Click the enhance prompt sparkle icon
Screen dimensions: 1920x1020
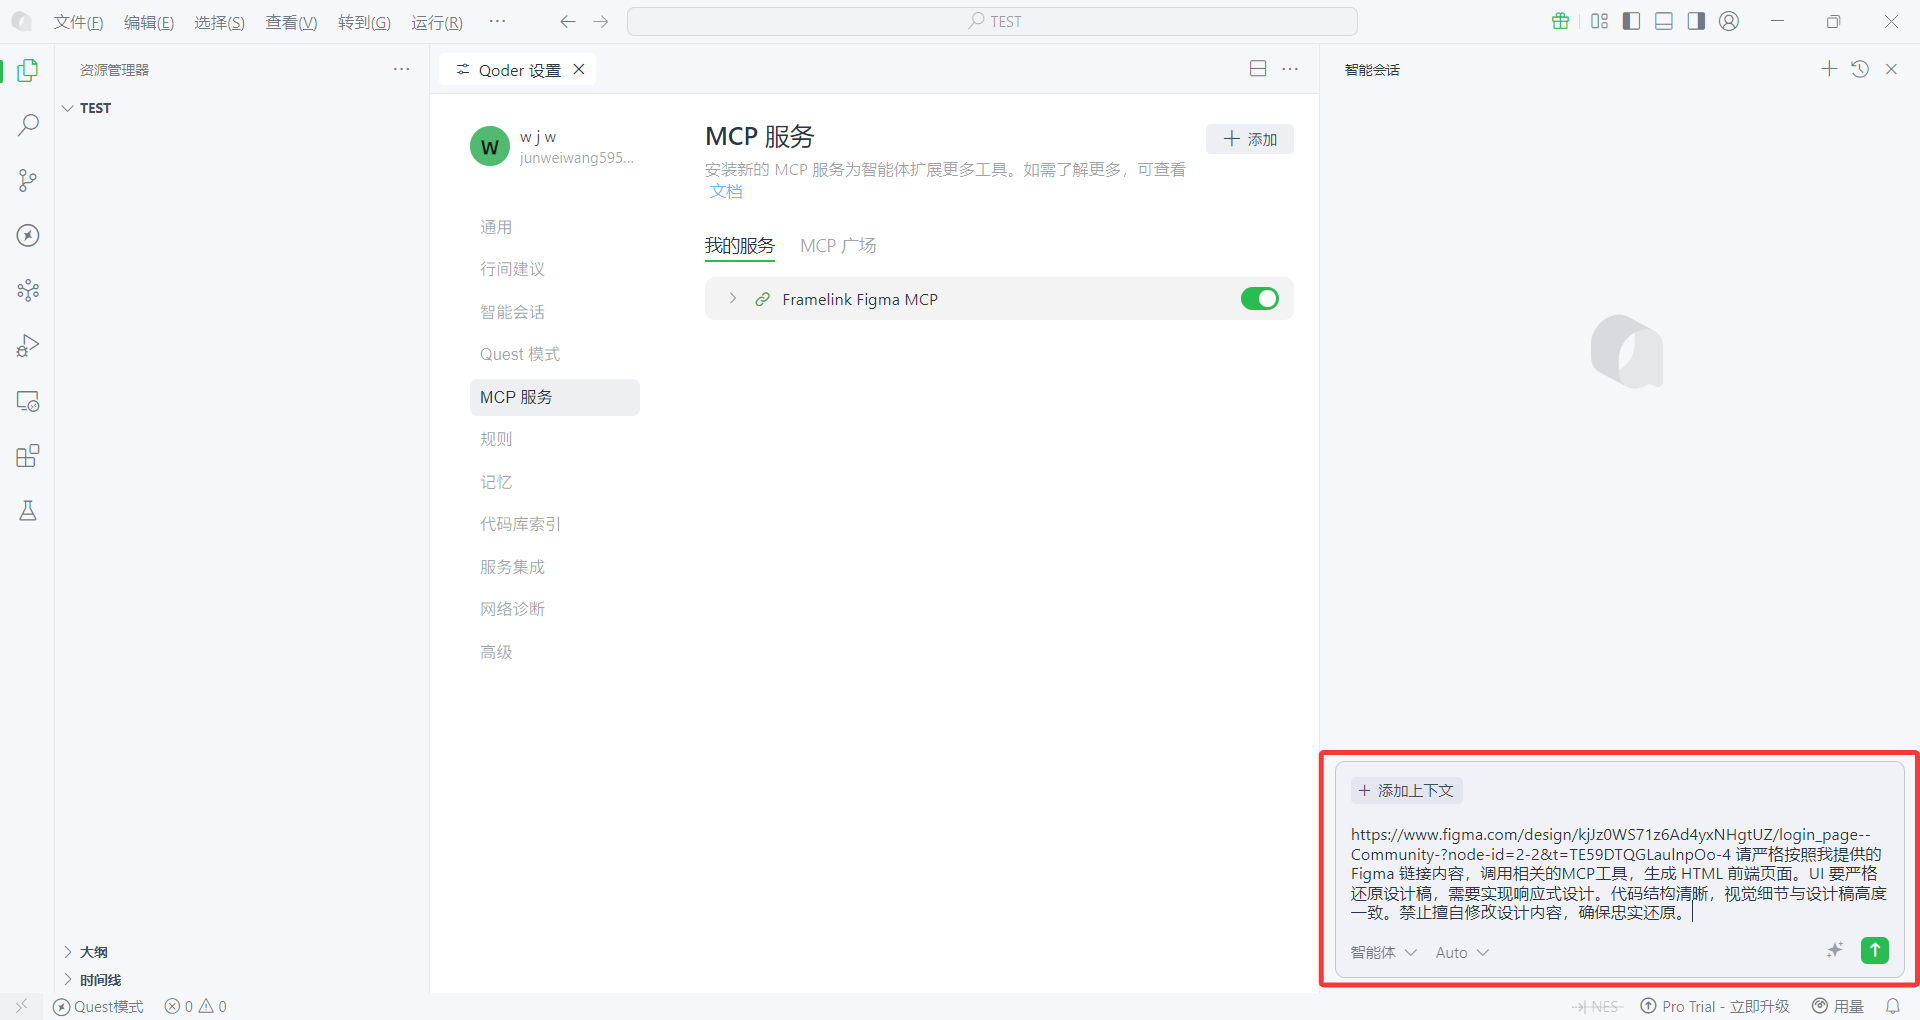tap(1834, 951)
